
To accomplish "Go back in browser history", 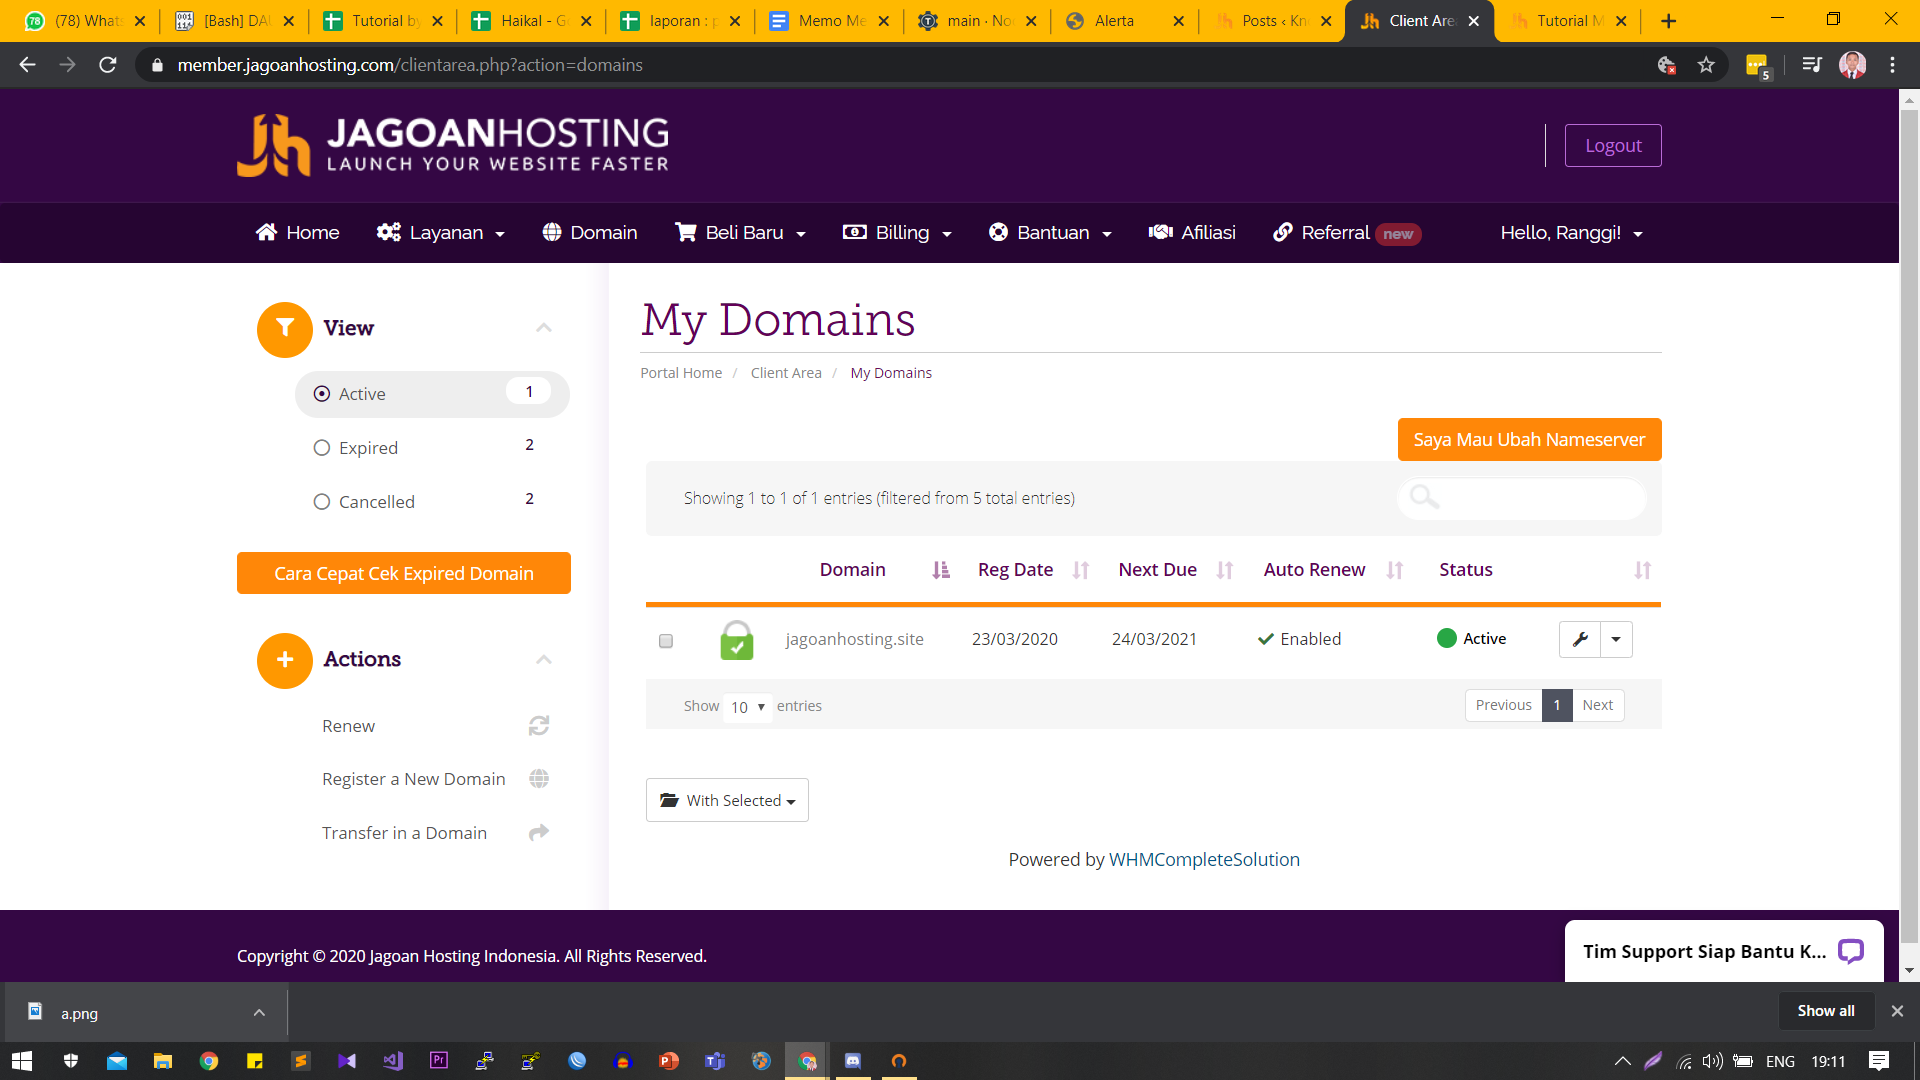I will 27,65.
